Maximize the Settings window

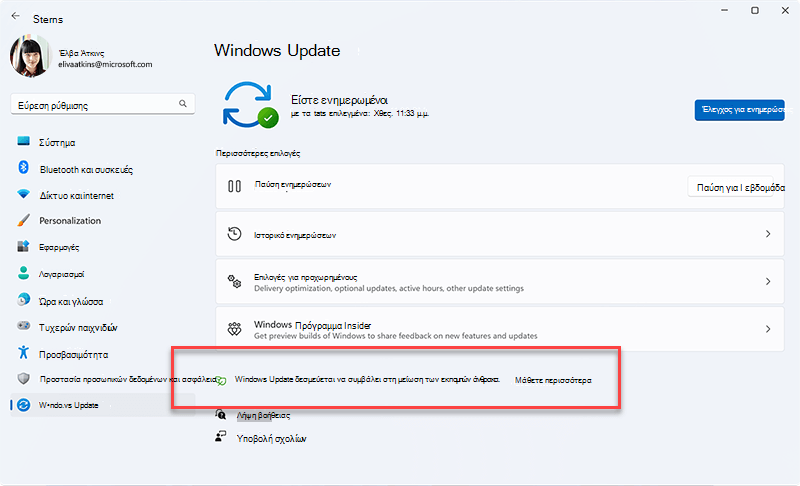click(x=755, y=10)
